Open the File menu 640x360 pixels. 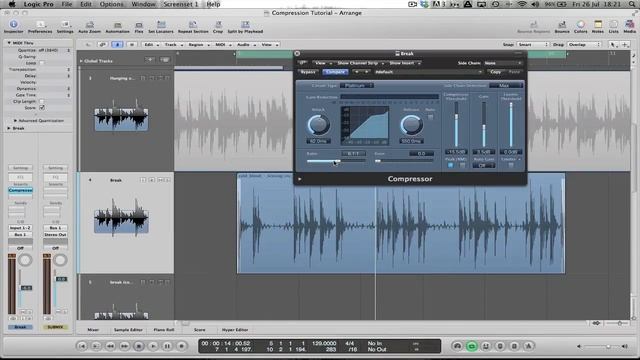67,4
